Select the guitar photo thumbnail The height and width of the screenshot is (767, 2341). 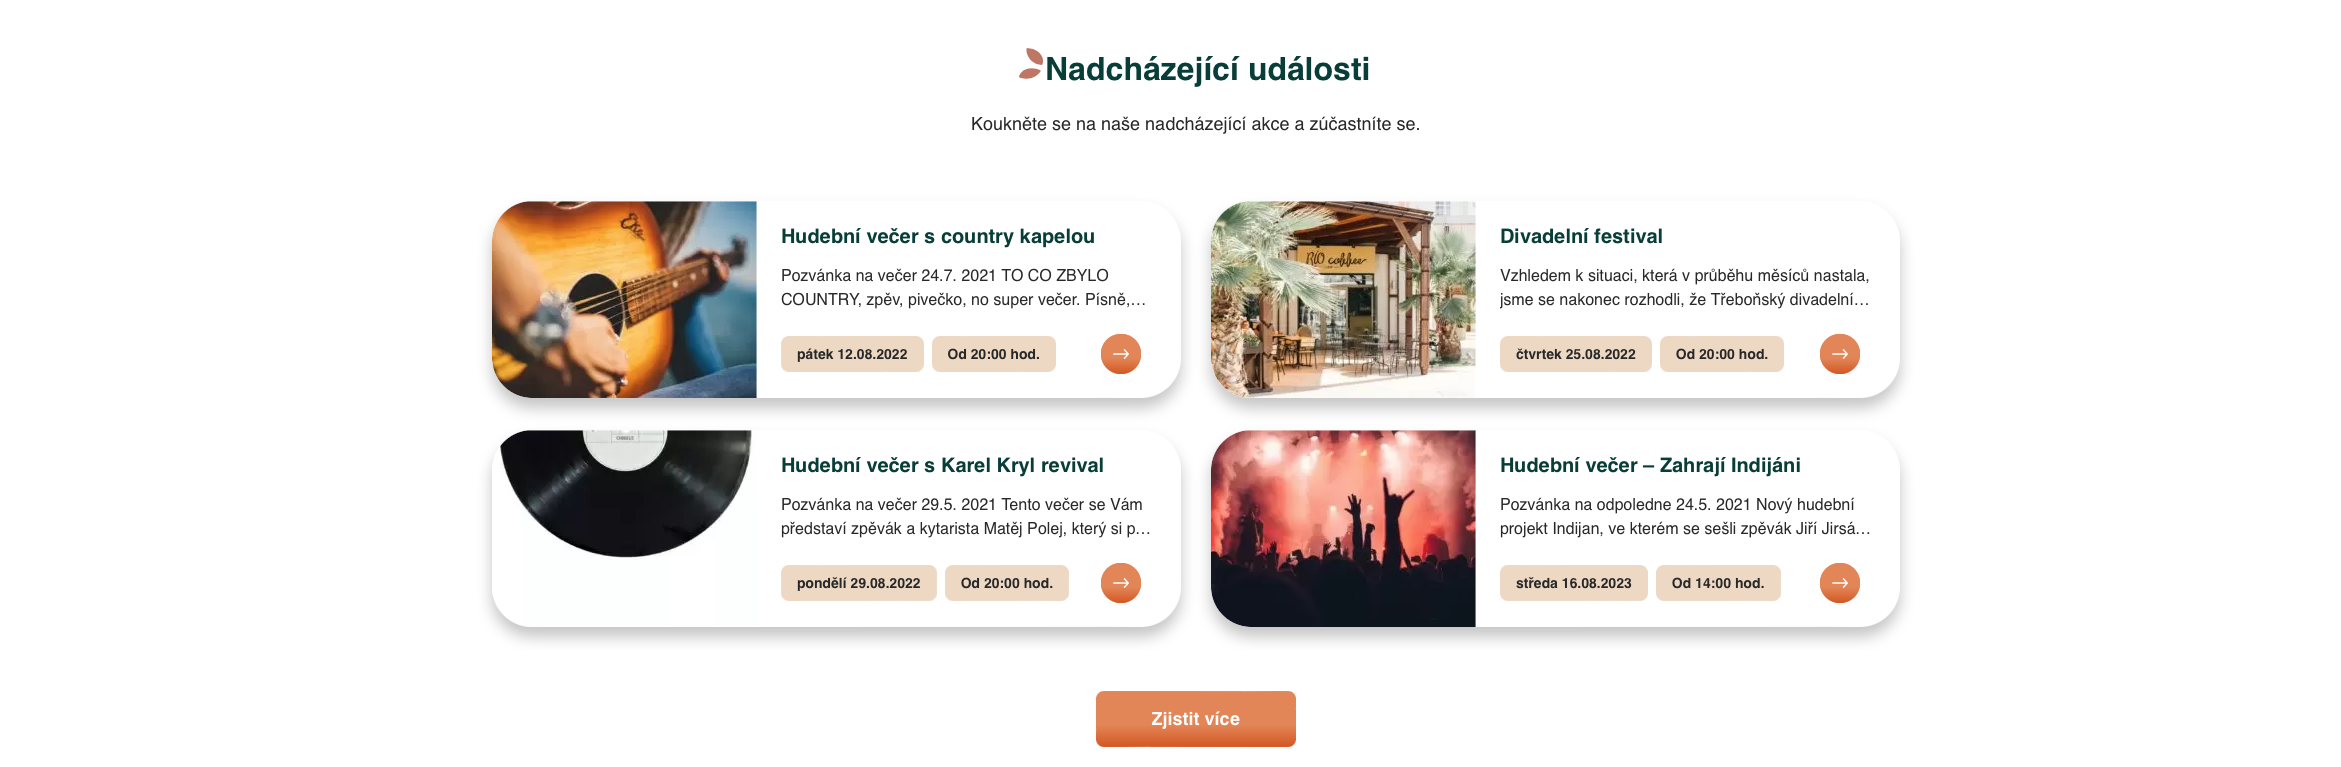(x=624, y=300)
